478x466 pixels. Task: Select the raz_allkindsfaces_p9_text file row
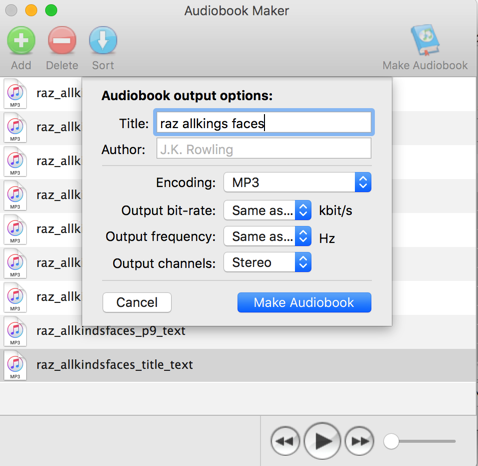click(x=239, y=331)
